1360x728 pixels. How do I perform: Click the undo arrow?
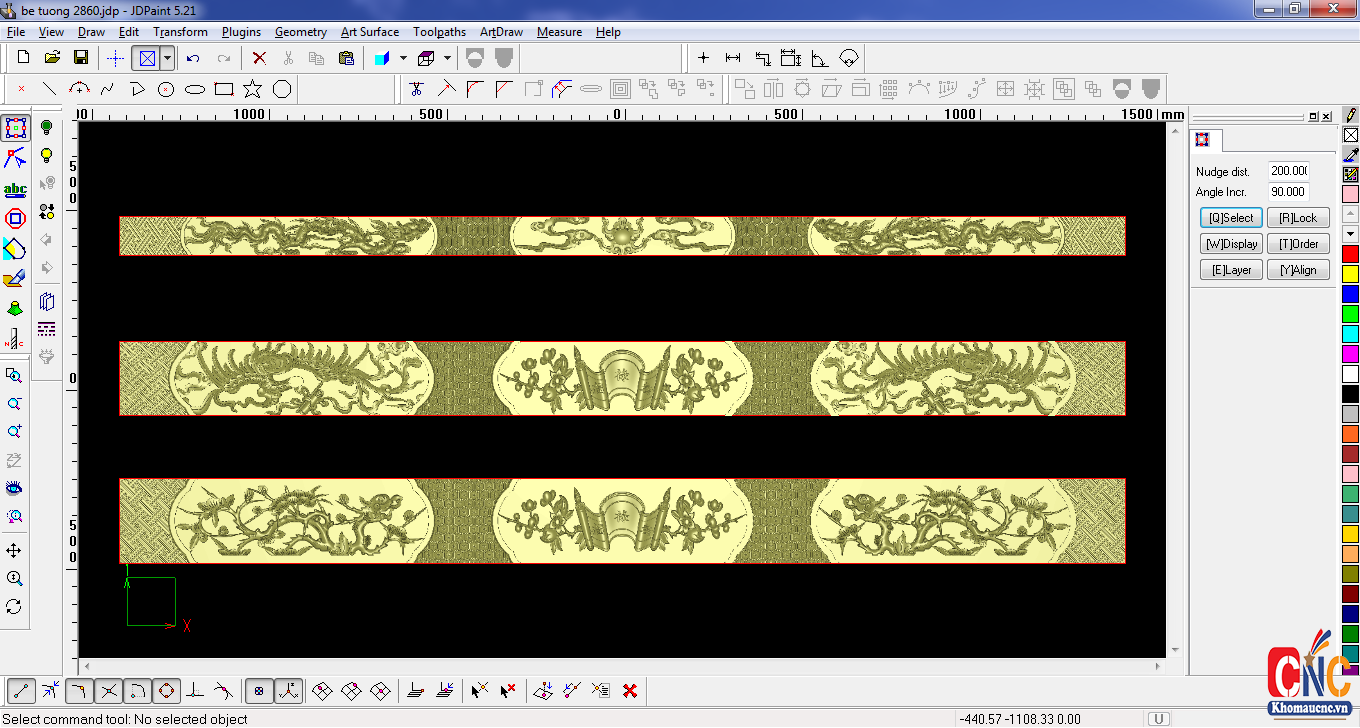coord(193,58)
